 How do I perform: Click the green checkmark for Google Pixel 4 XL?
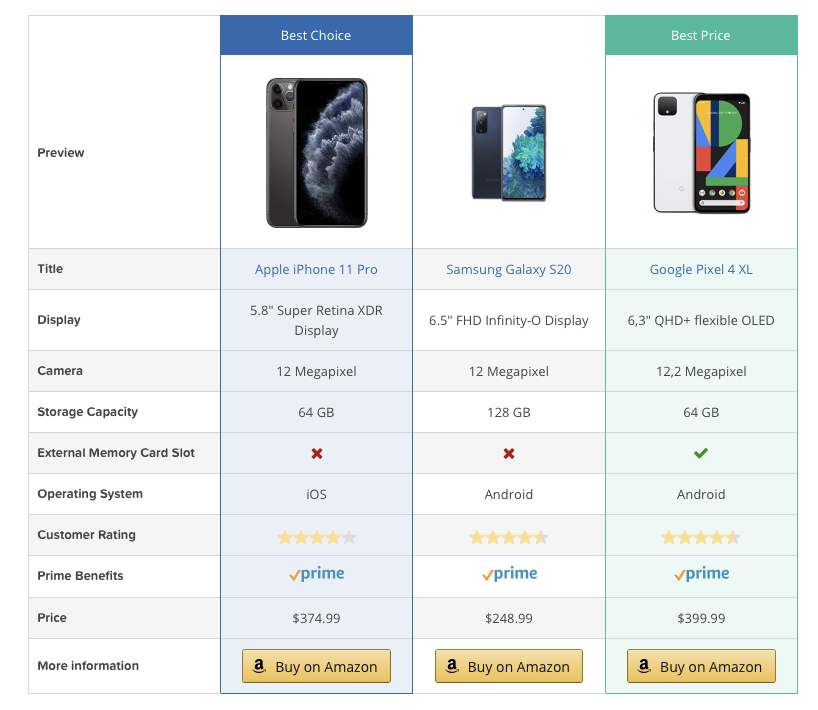[x=701, y=453]
